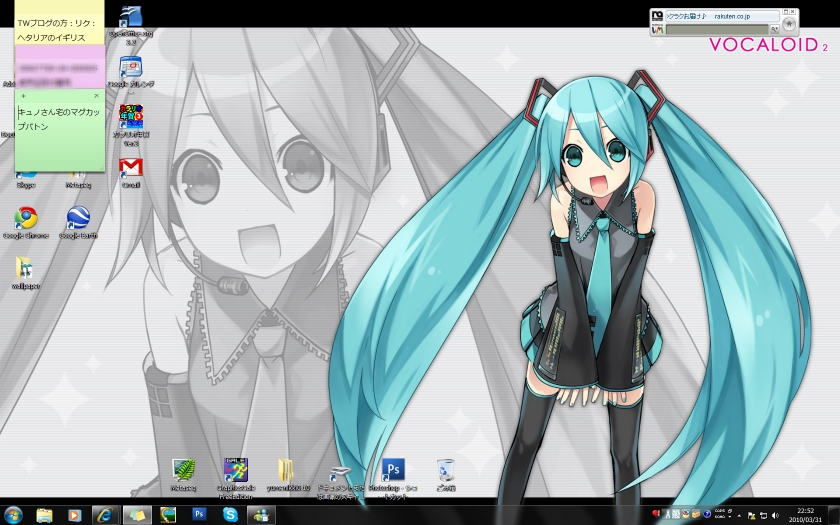This screenshot has height=525, width=840.
Task: Open the volume speaker tray icon
Action: 775,515
